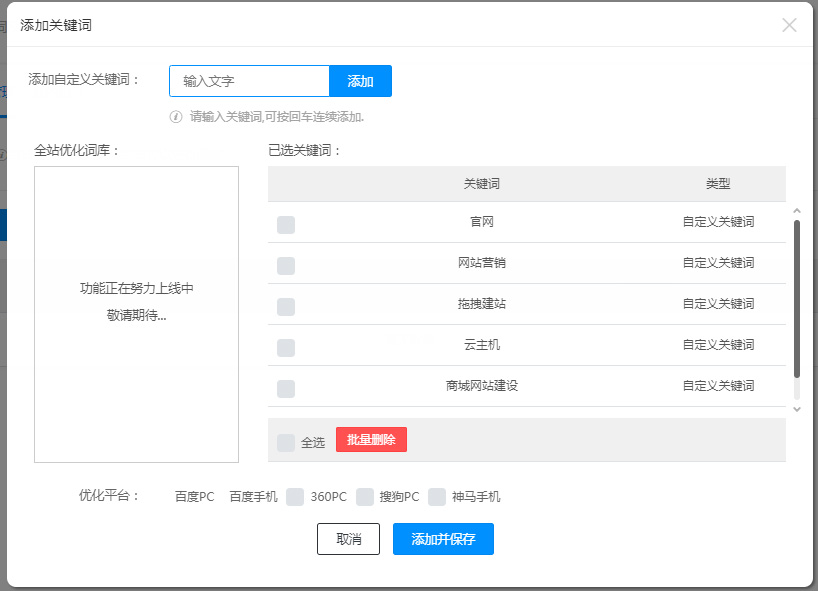Click the scrollbar down arrow in keyword list
This screenshot has width=818, height=591.
tap(797, 409)
